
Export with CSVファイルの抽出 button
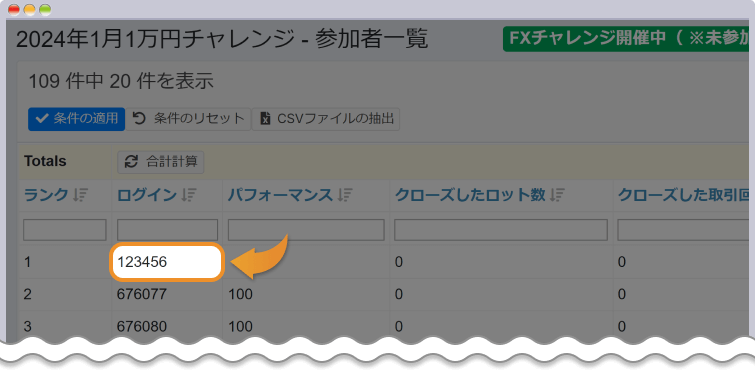(326, 119)
